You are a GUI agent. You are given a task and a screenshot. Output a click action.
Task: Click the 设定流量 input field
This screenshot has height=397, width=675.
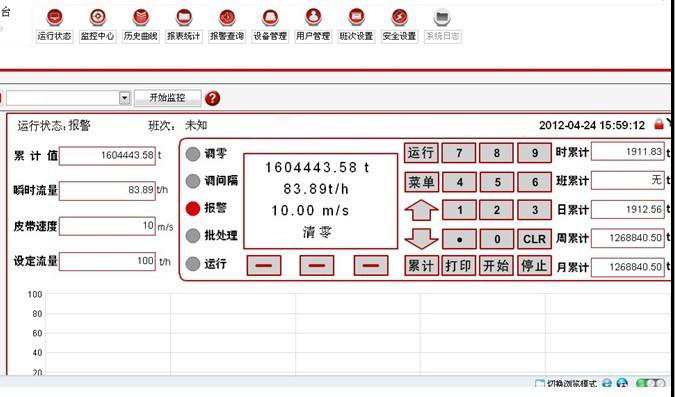point(107,261)
